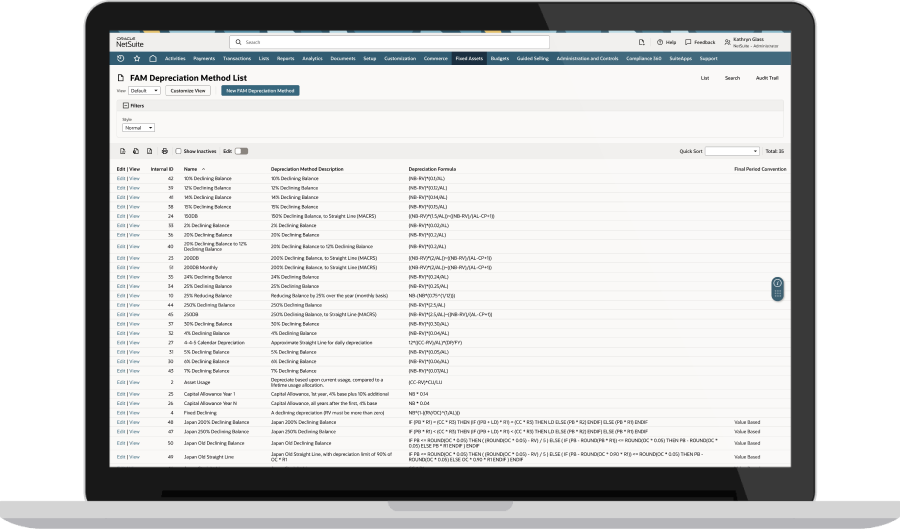Open the Recent Records clock icon
This screenshot has height=529, width=900.
tap(121, 59)
